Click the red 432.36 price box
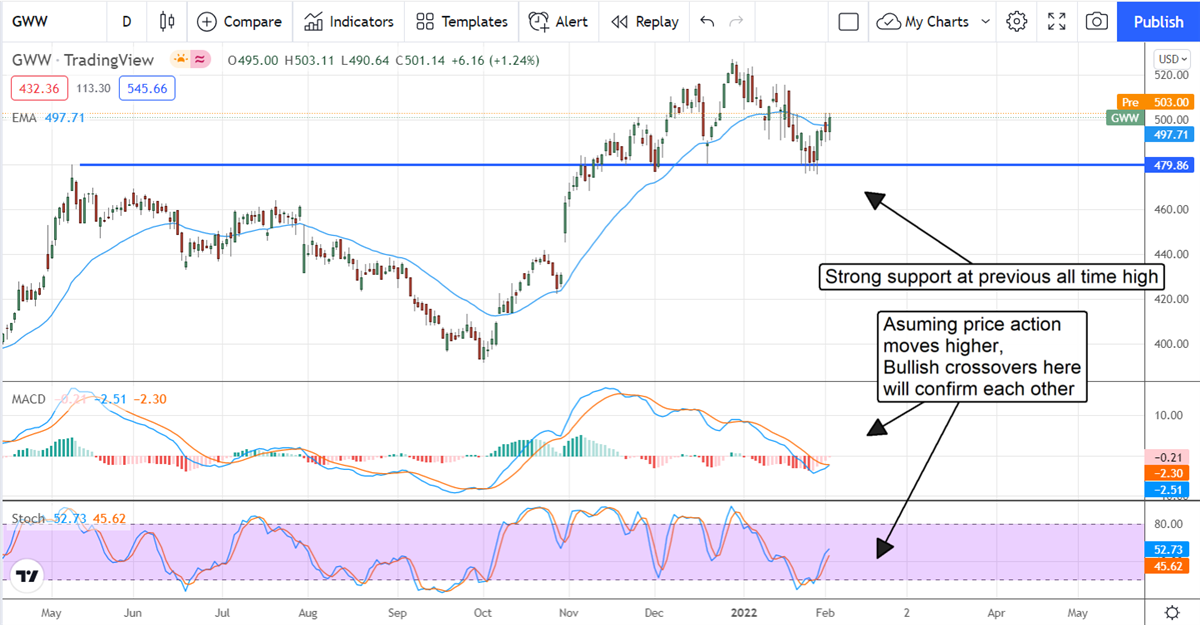 coord(38,88)
